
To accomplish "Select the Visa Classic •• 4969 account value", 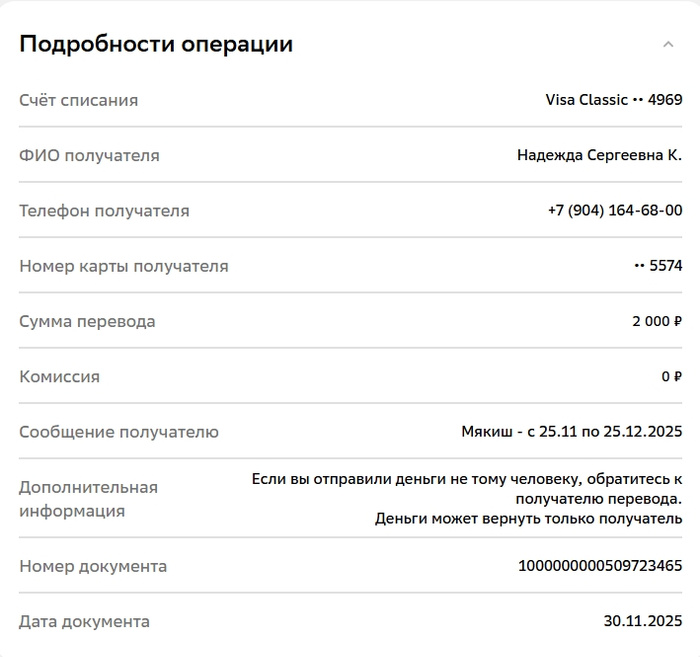I will click(613, 100).
